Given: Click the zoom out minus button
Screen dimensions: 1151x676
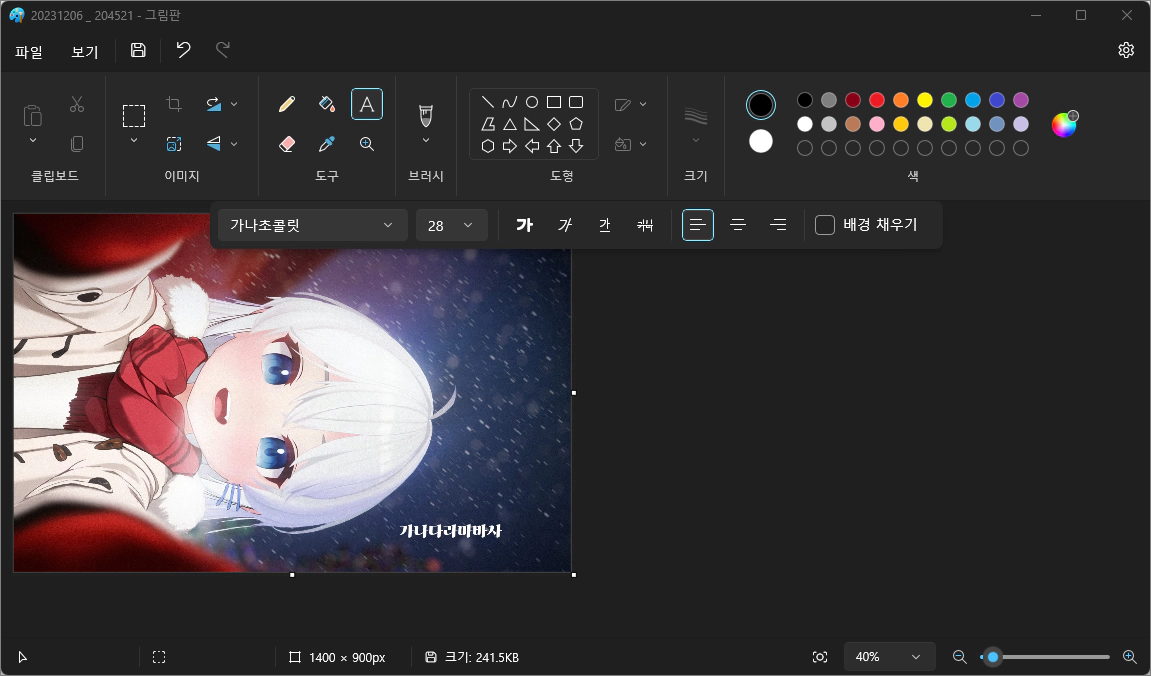Looking at the screenshot, I should pos(959,657).
